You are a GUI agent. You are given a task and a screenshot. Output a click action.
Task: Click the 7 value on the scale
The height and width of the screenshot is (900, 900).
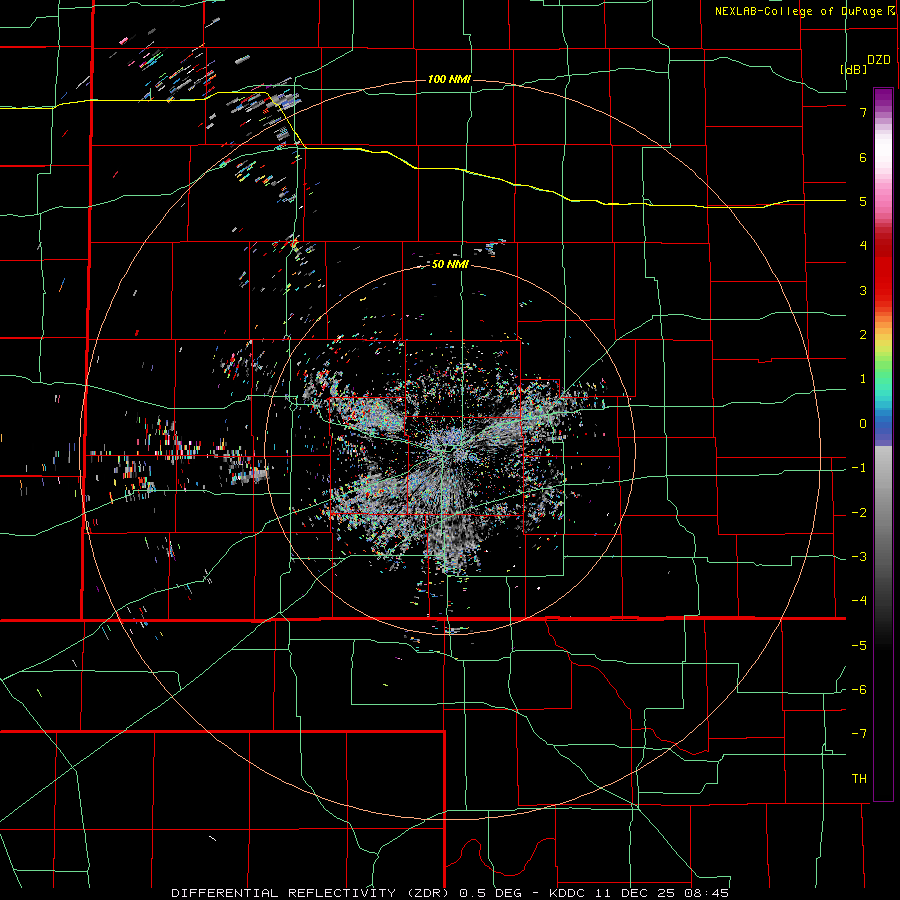[863, 112]
